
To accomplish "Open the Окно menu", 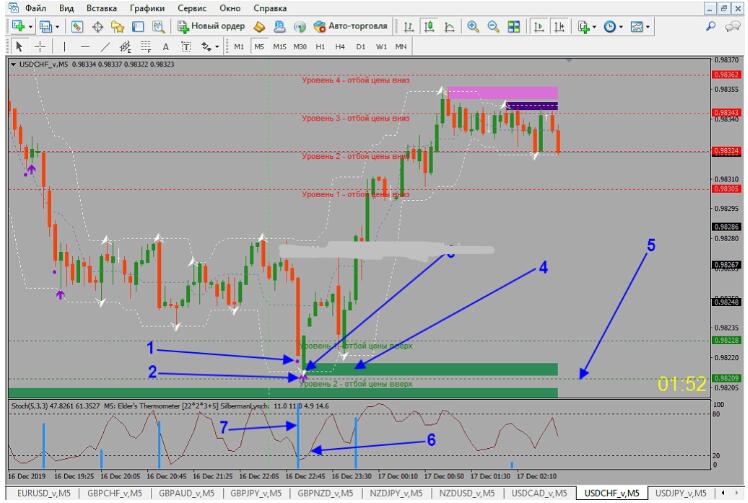I will point(229,8).
